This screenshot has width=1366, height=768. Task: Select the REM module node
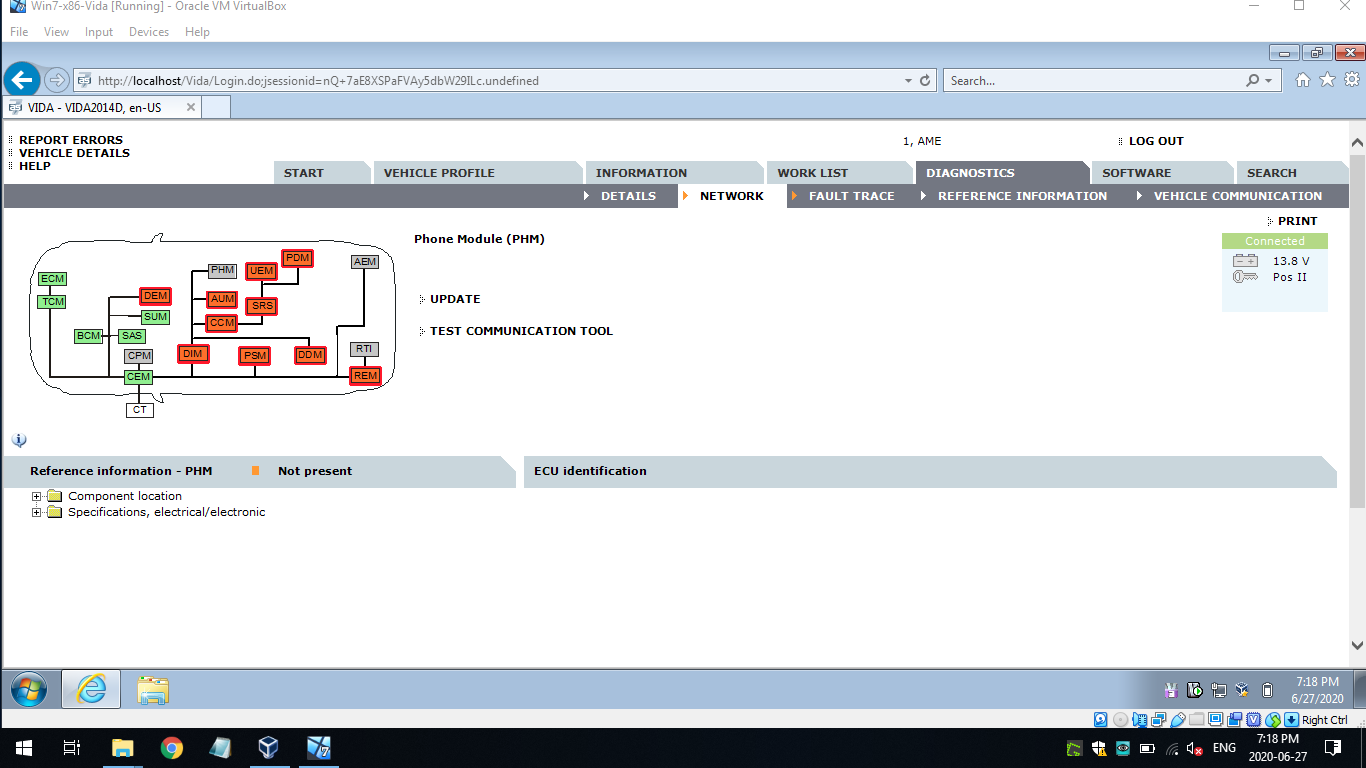[365, 376]
